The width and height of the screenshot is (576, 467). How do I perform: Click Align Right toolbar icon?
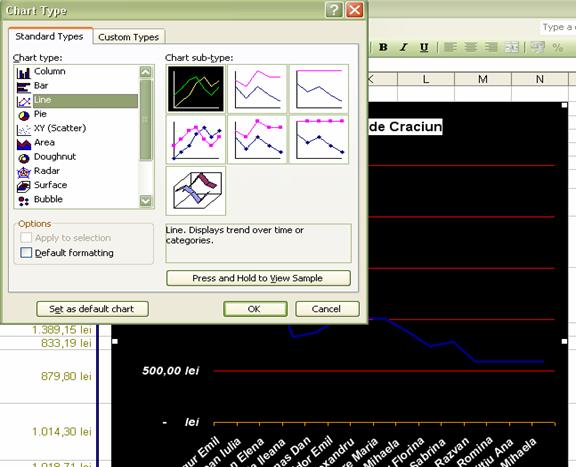491,47
